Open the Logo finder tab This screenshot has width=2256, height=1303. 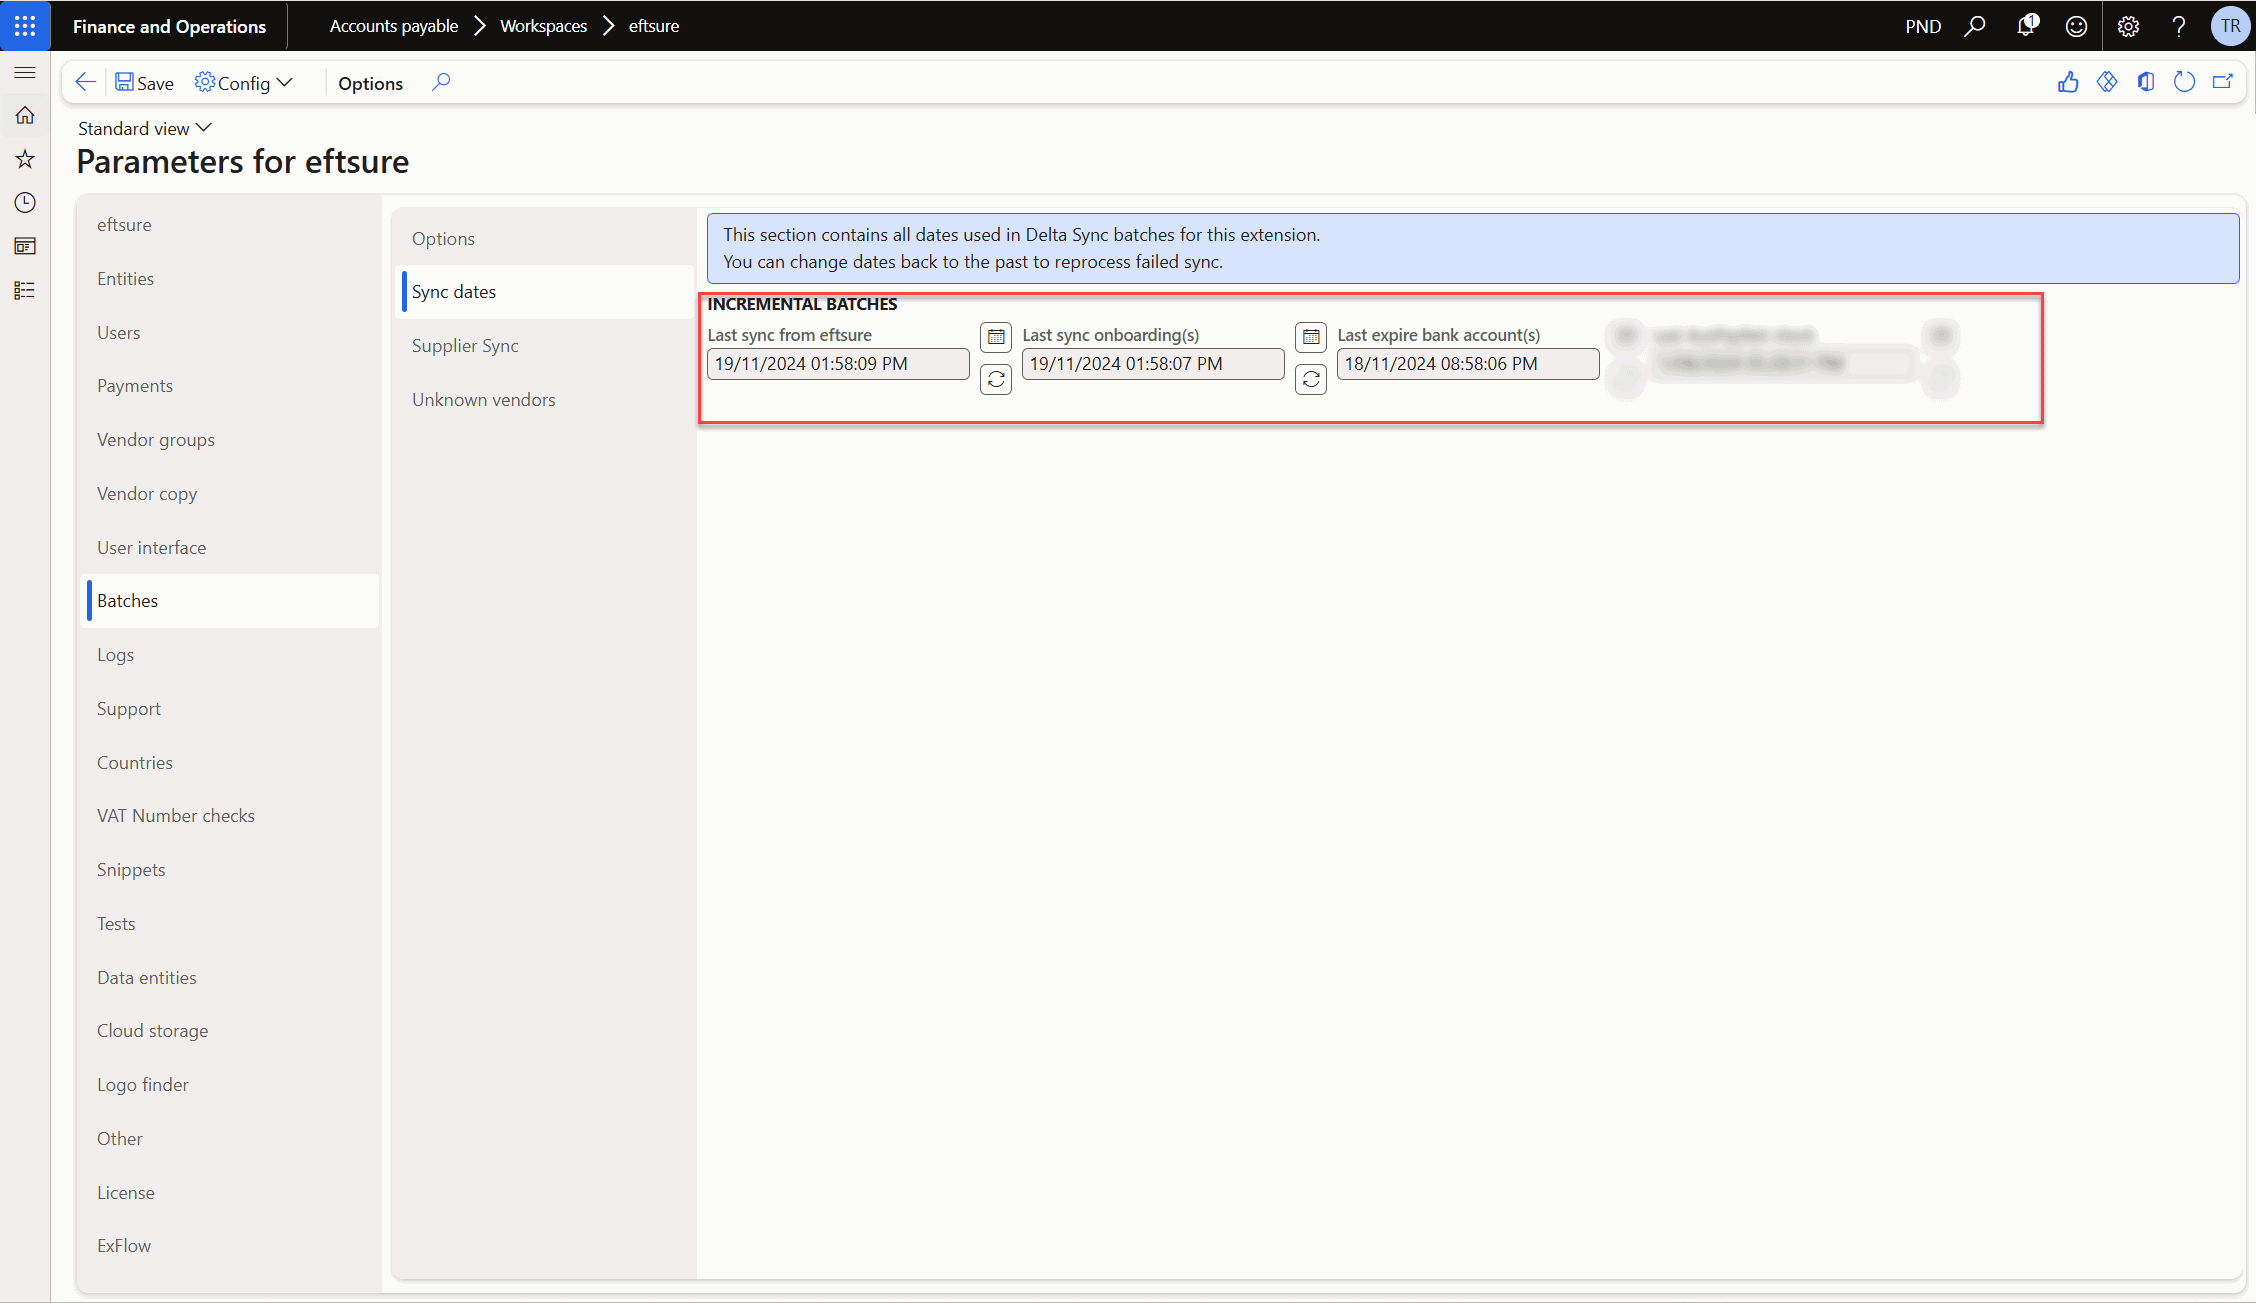click(x=230, y=1085)
